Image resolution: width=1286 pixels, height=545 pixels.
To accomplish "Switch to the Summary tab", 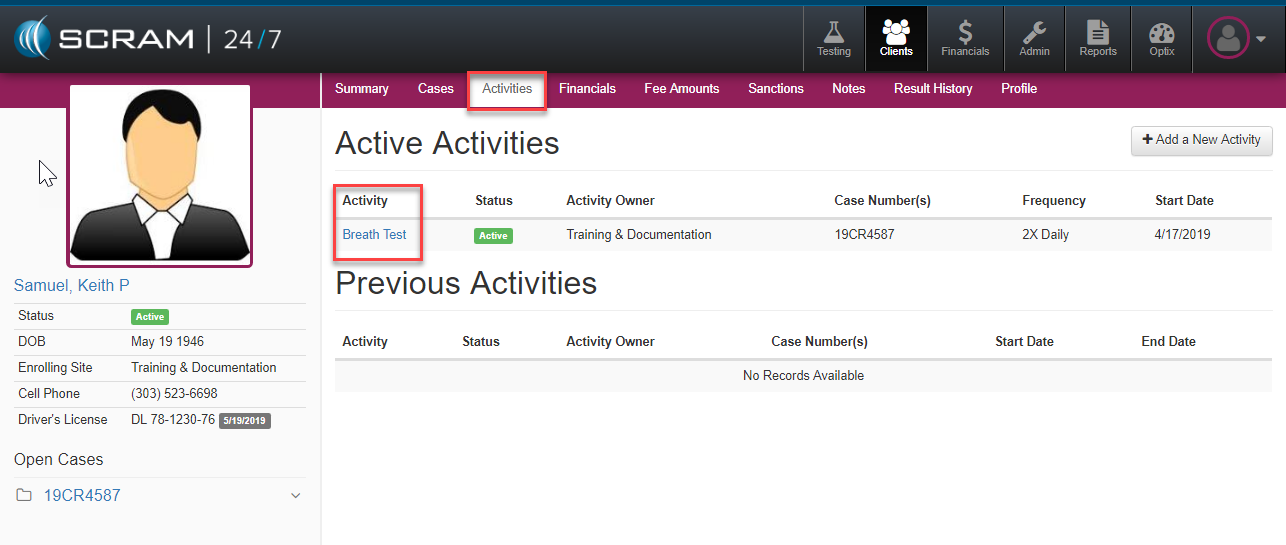I will coord(361,89).
